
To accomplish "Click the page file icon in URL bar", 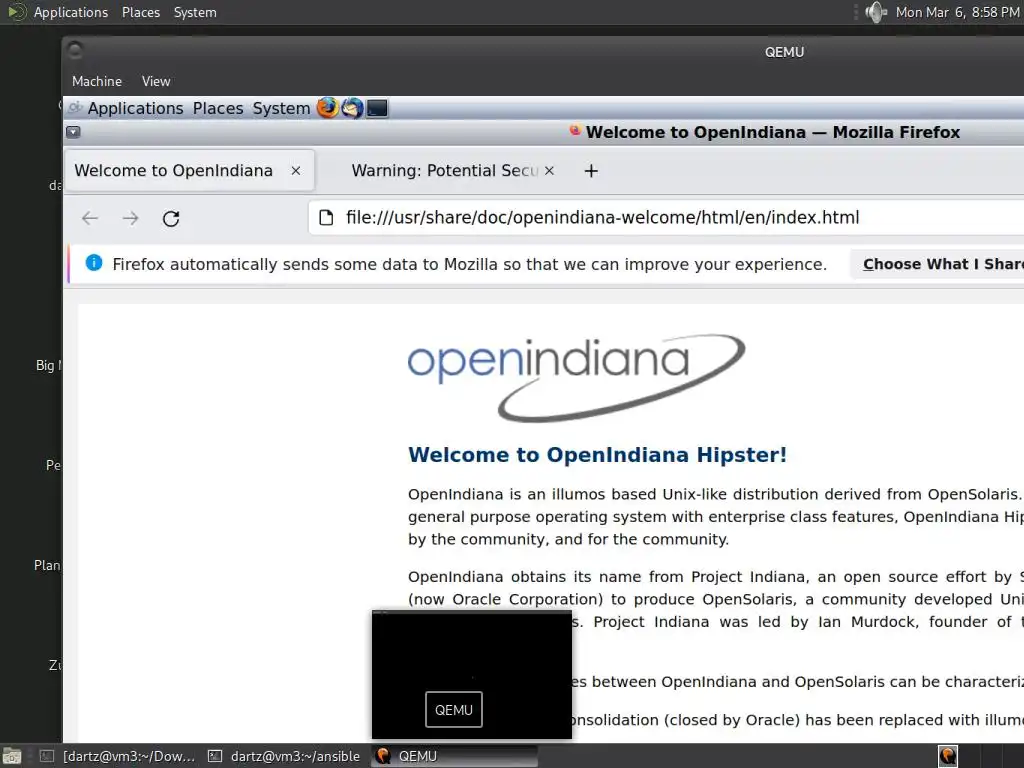I will 326,217.
